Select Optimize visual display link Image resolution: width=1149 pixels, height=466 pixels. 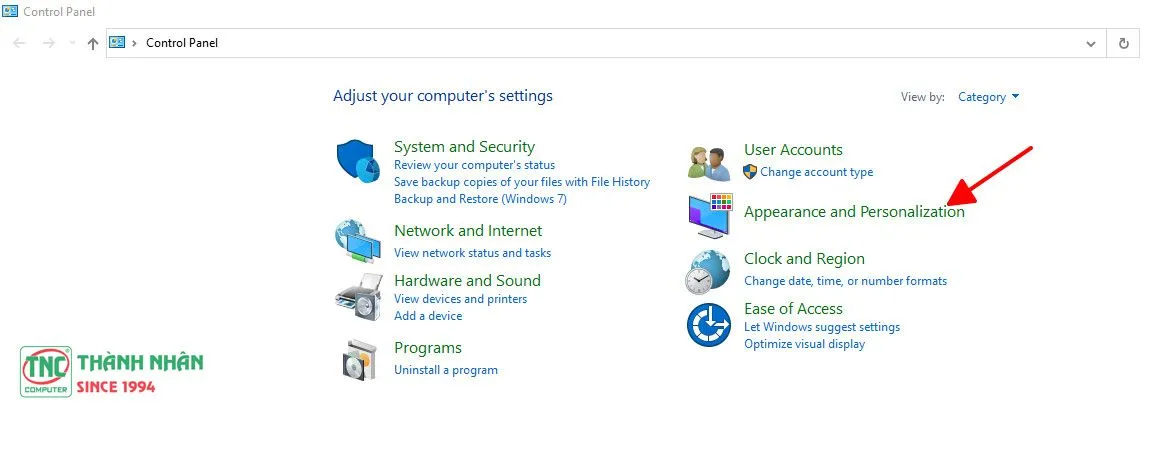pos(804,344)
